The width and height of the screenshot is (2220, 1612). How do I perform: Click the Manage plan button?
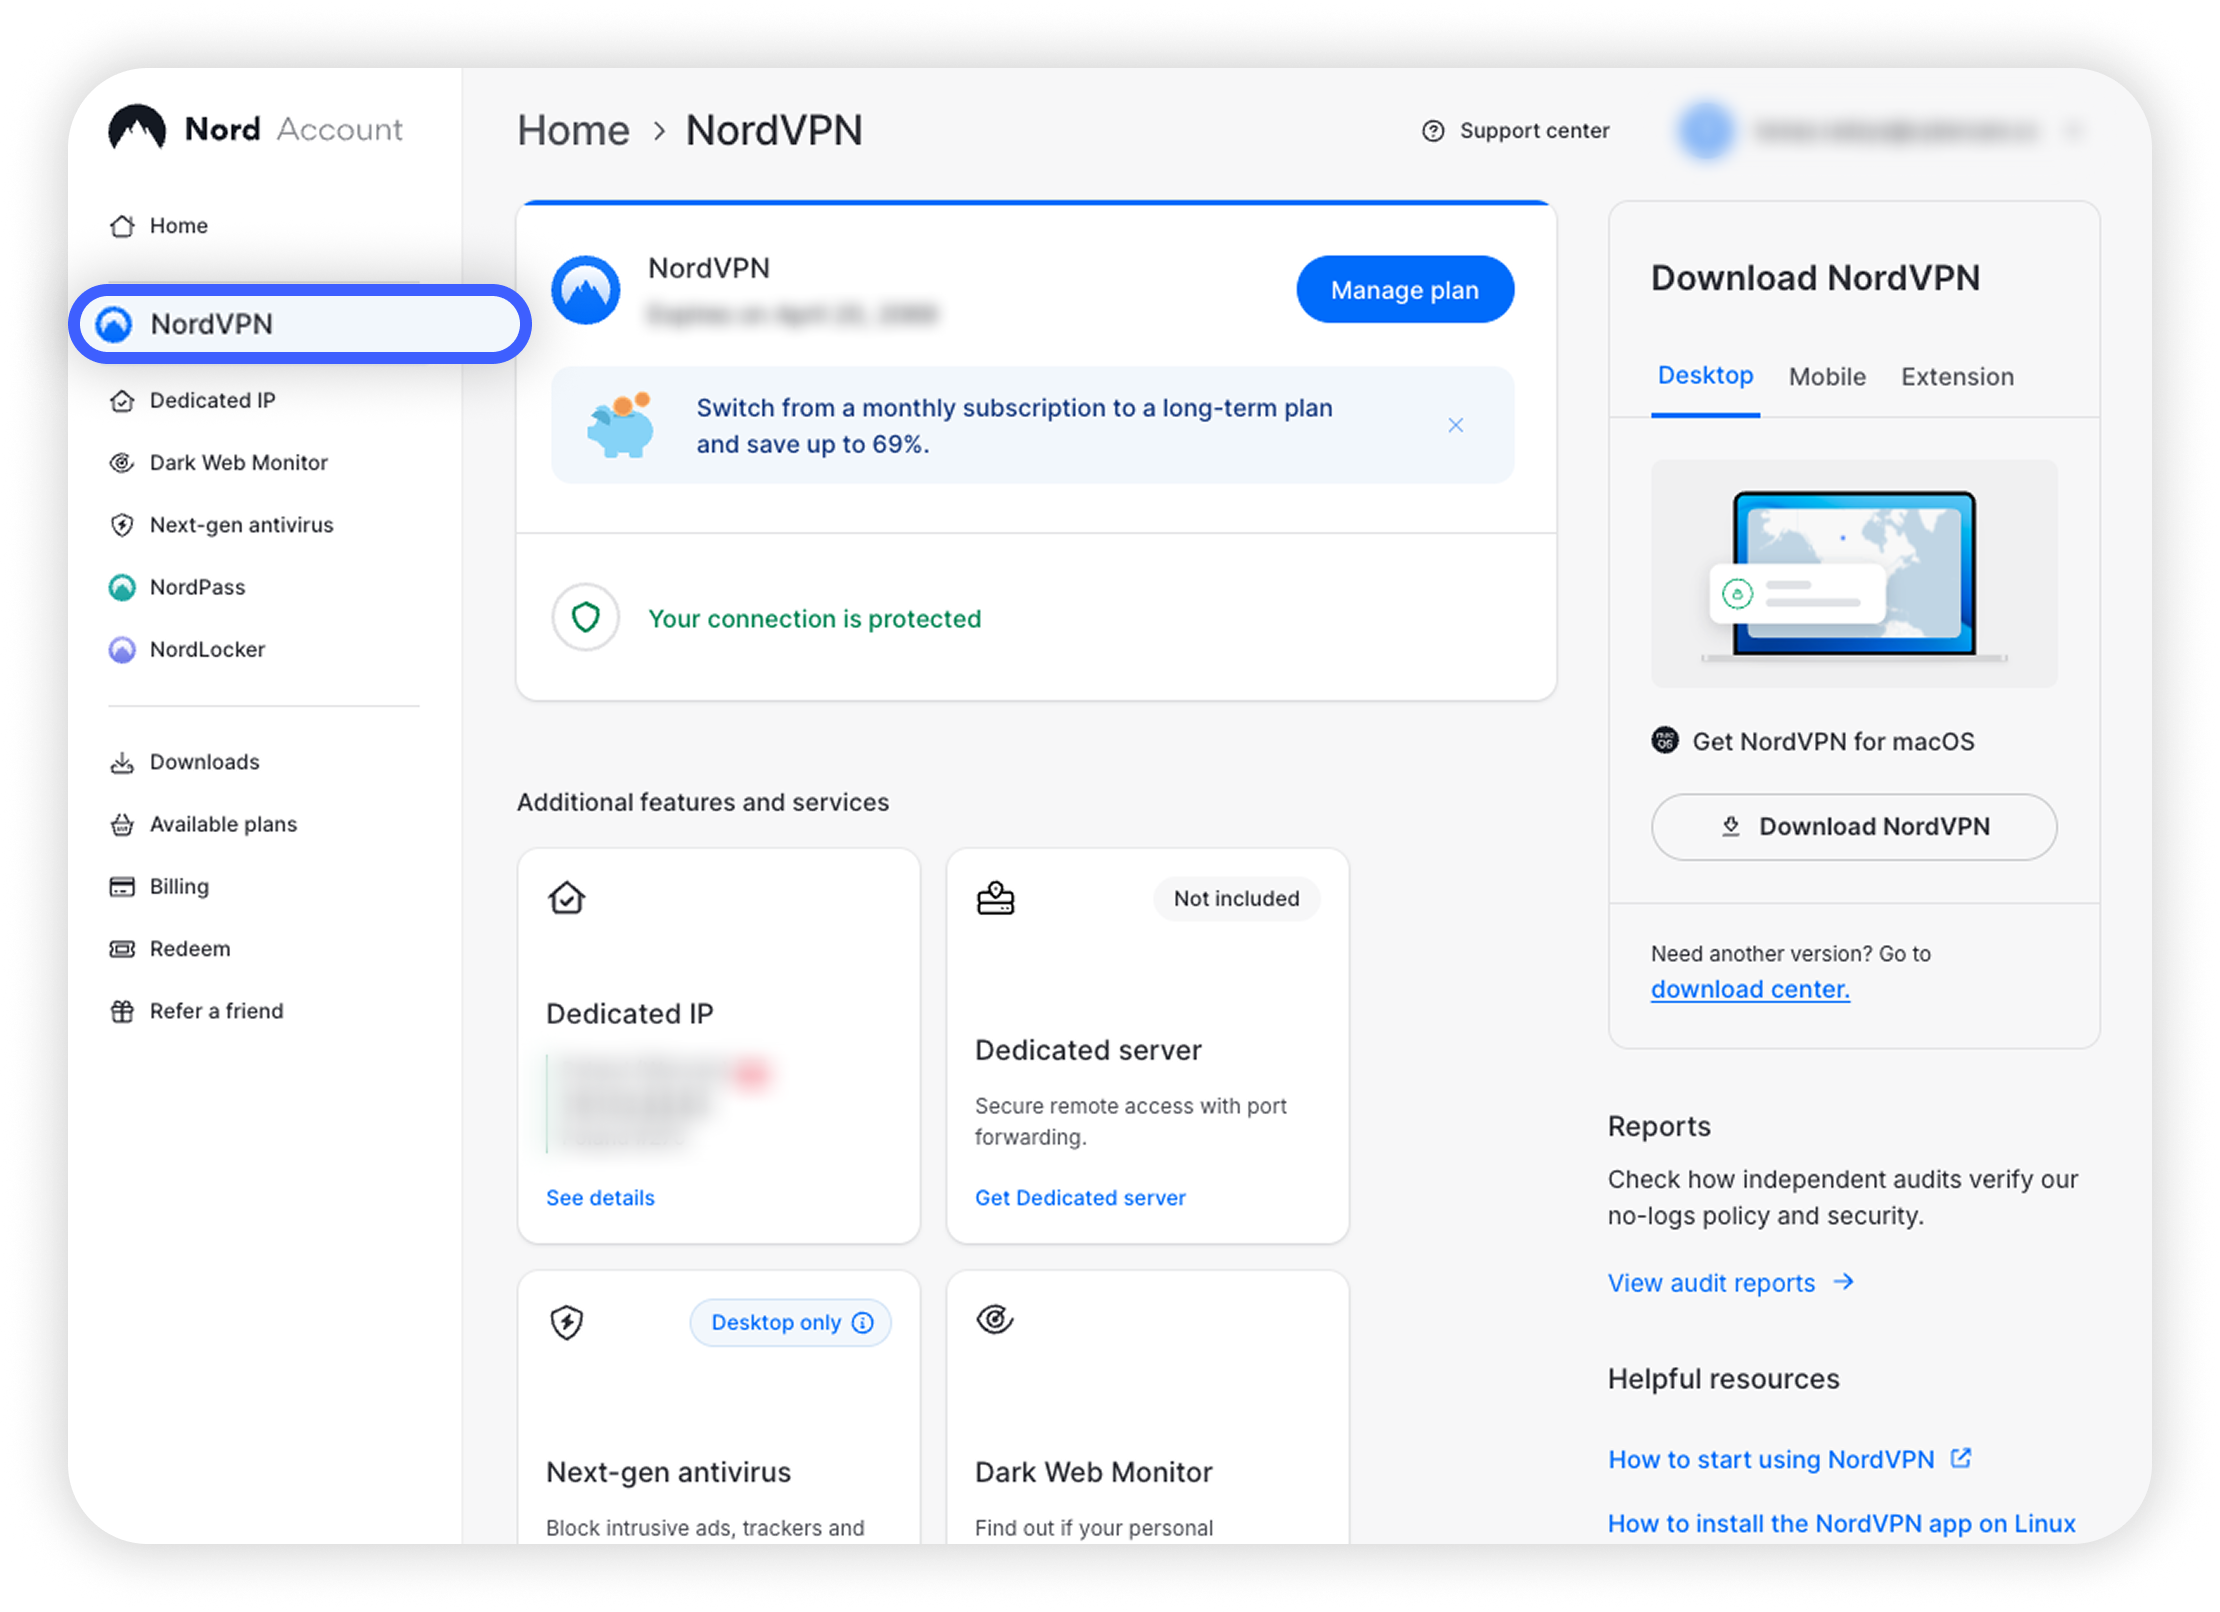coord(1405,290)
